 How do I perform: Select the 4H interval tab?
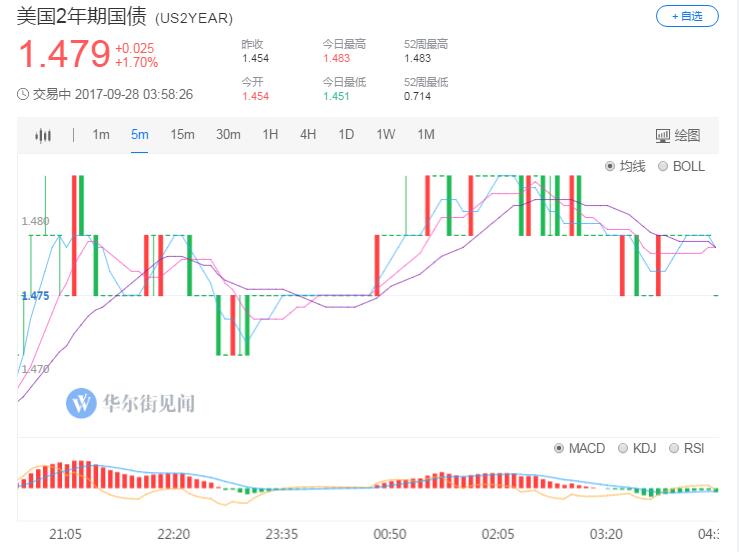point(308,135)
